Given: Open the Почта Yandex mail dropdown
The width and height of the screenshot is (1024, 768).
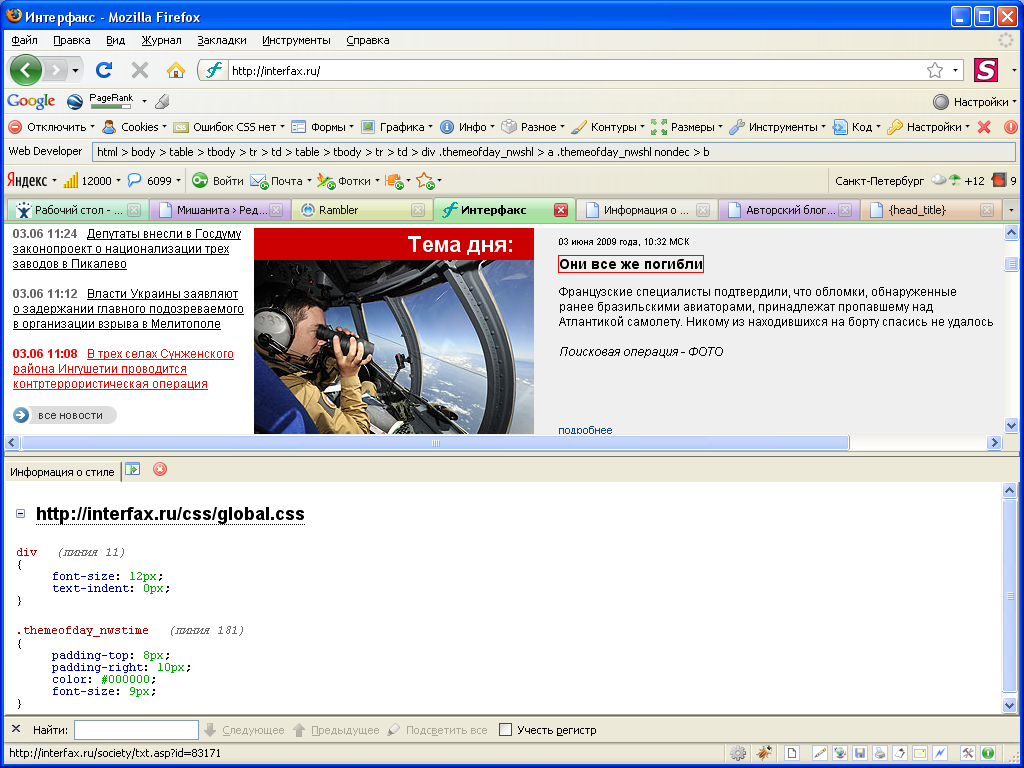Looking at the screenshot, I should (281, 181).
